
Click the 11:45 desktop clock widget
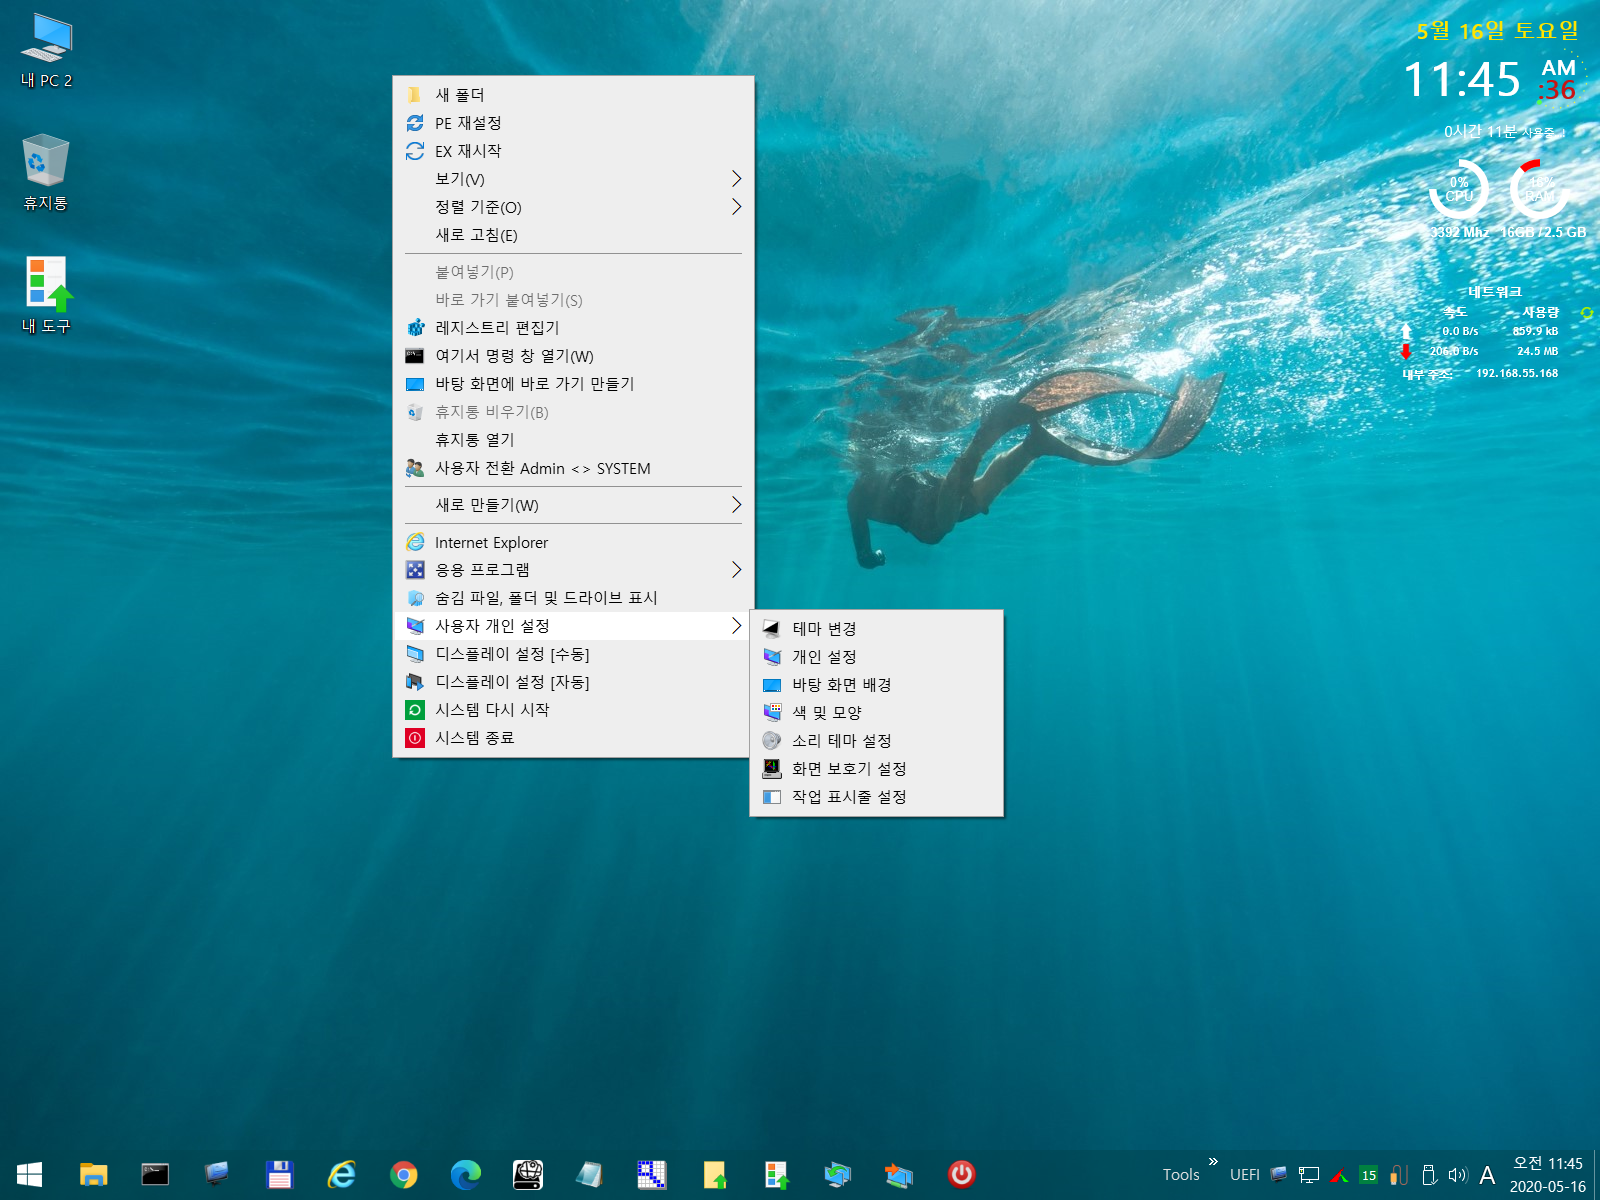(x=1461, y=80)
